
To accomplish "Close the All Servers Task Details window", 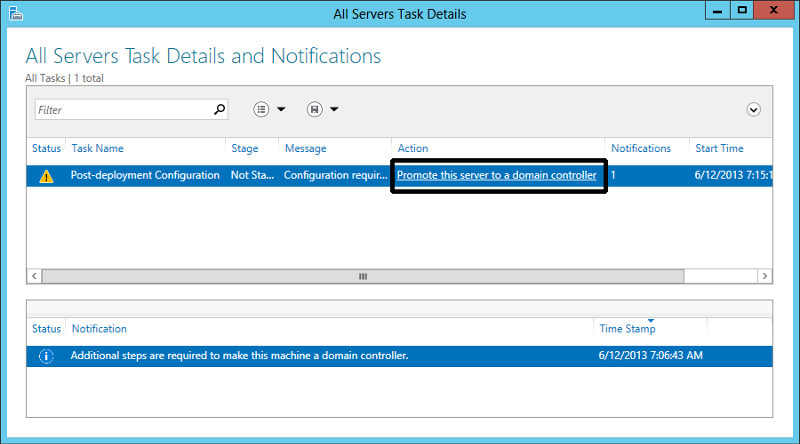I will [x=773, y=10].
